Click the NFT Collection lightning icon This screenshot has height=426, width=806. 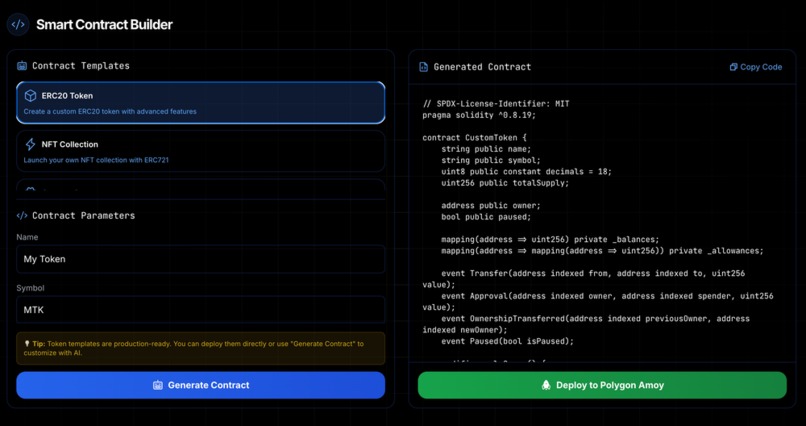30,144
